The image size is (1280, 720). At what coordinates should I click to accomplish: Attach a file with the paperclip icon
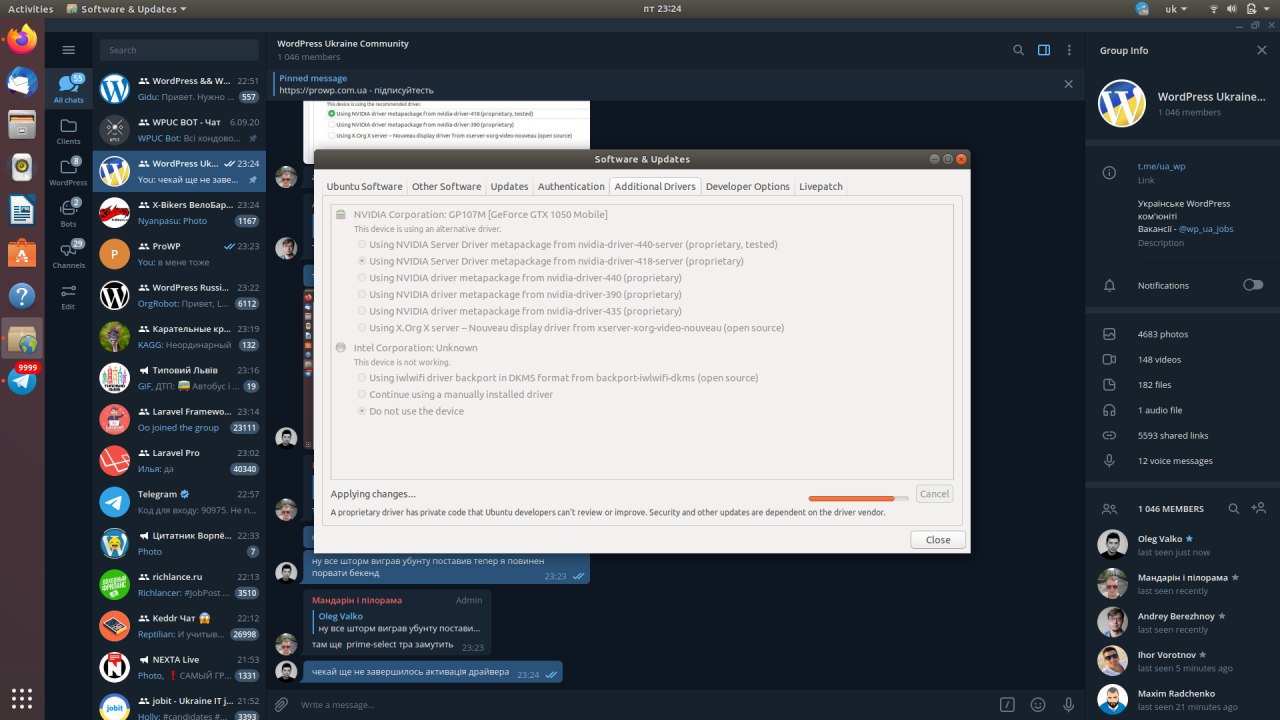click(282, 704)
